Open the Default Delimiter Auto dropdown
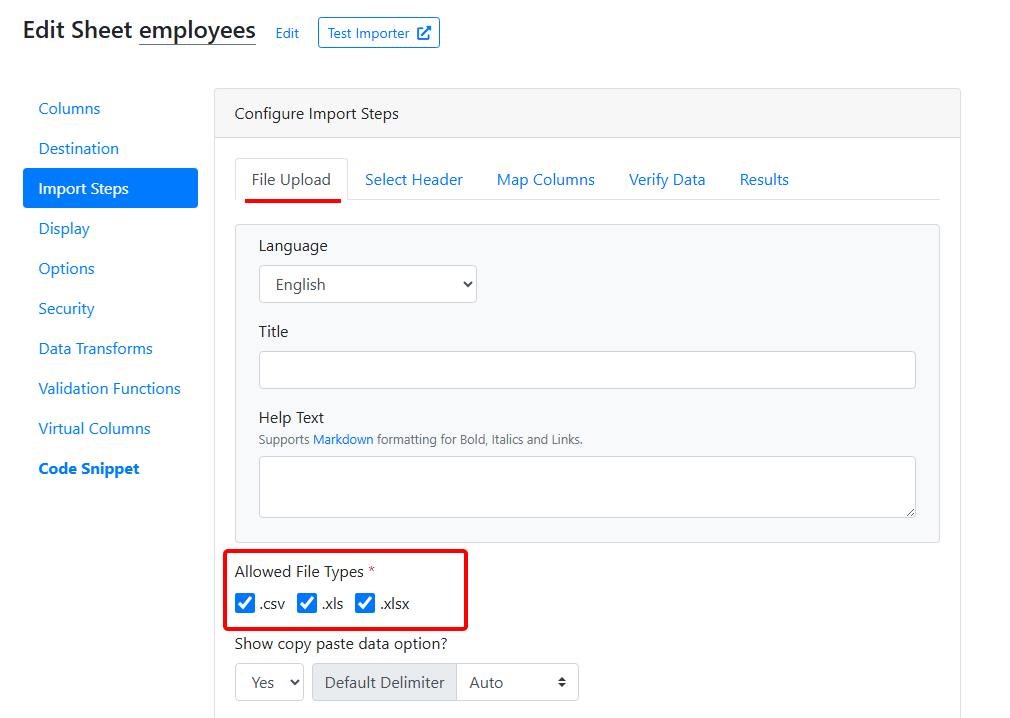This screenshot has width=1010, height=718. 517,682
